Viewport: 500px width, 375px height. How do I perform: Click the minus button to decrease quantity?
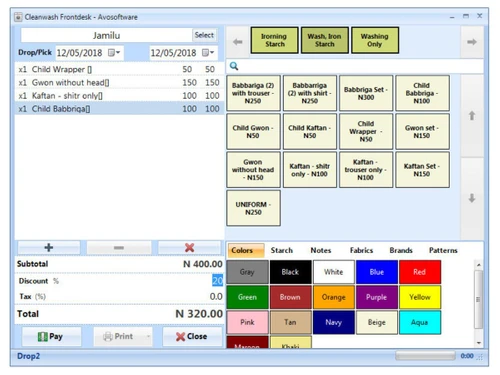(119, 247)
